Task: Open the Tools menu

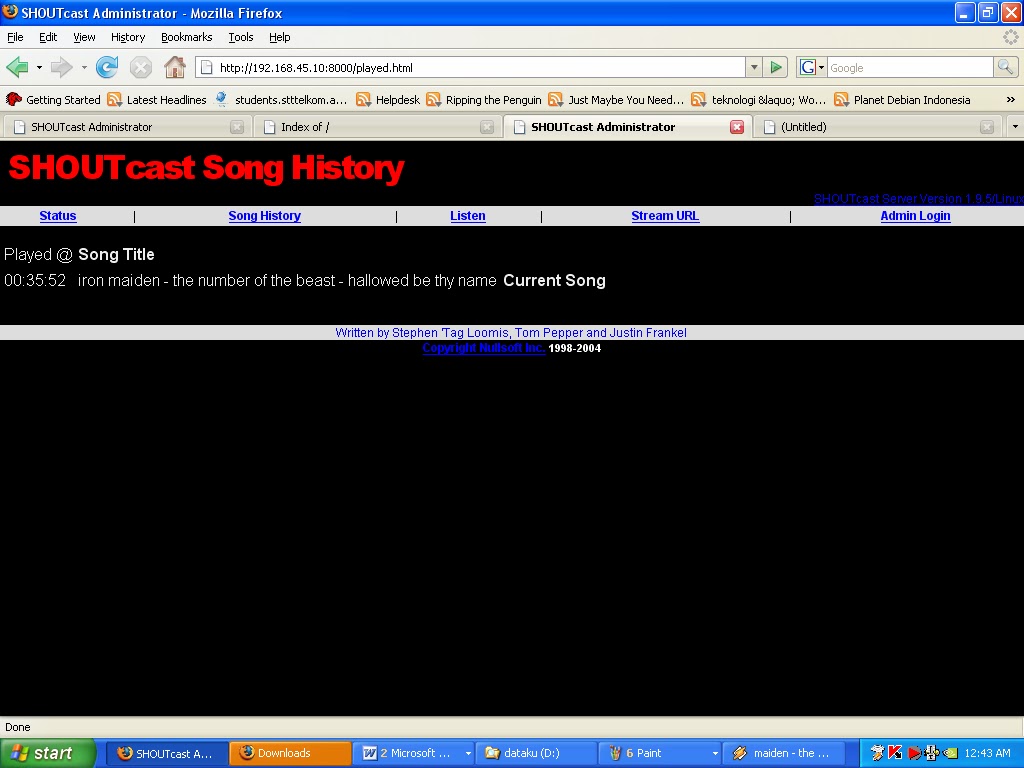Action: [240, 37]
